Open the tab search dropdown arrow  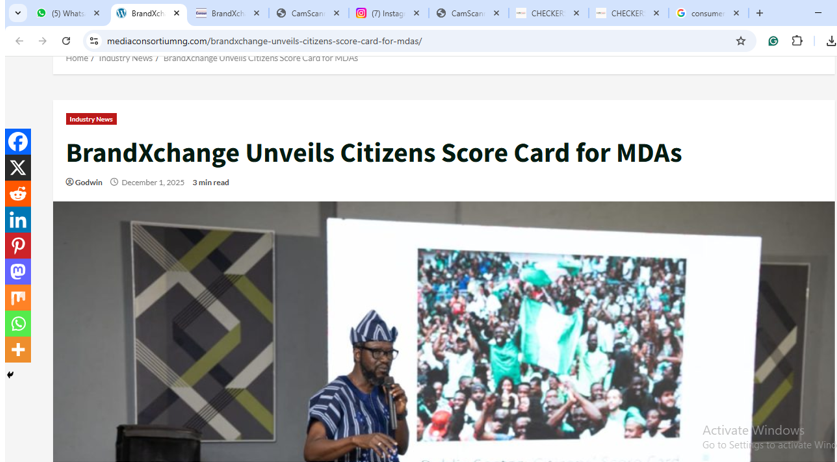(18, 13)
